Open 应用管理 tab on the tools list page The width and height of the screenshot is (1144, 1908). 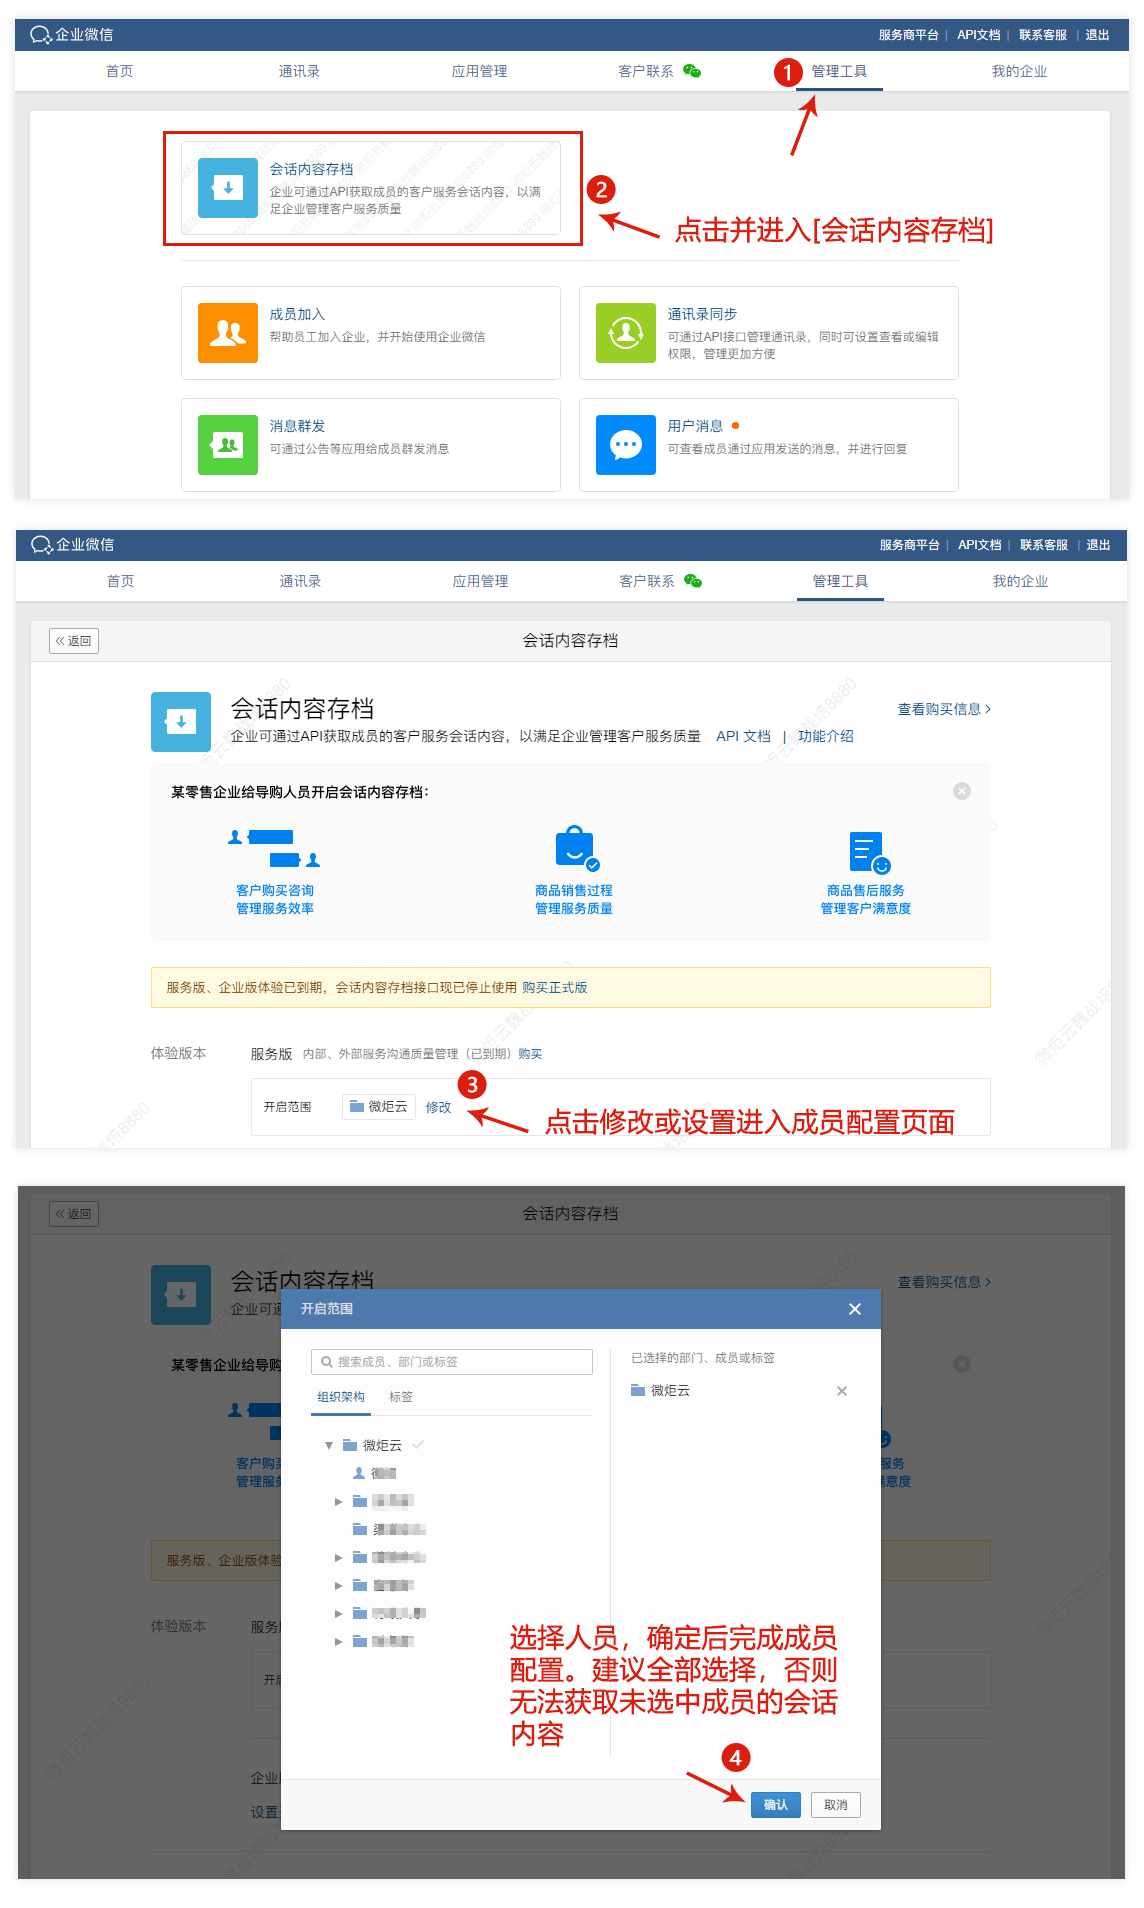click(x=480, y=71)
